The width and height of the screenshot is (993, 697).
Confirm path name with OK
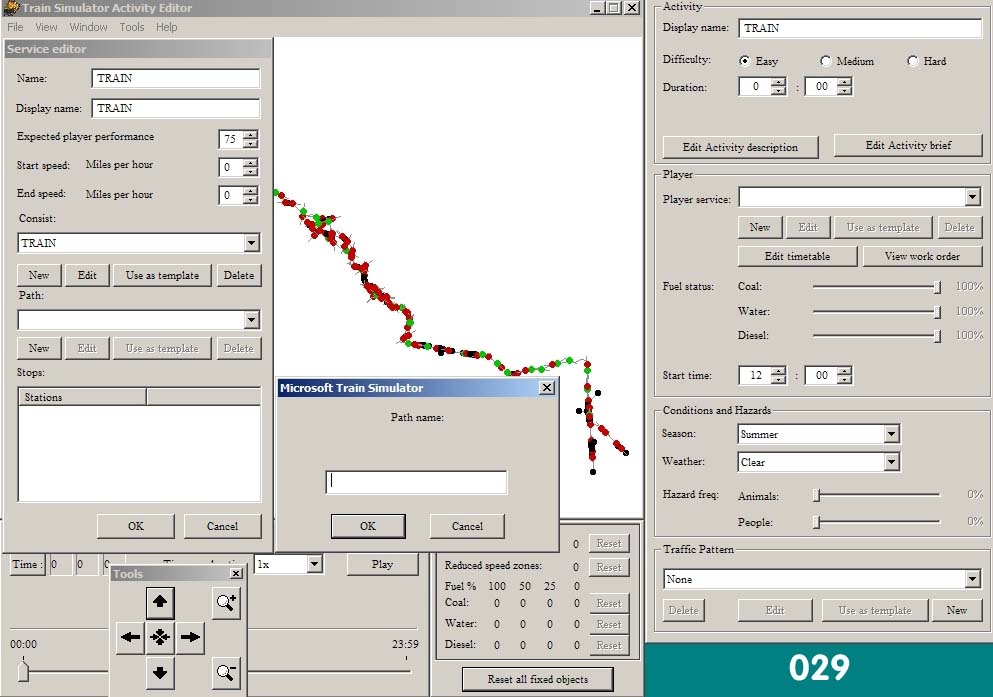(368, 526)
